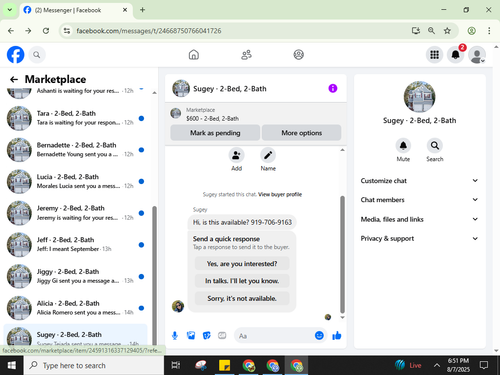Send quick reply 'Yes, are you interested?'

pyautogui.click(x=242, y=264)
